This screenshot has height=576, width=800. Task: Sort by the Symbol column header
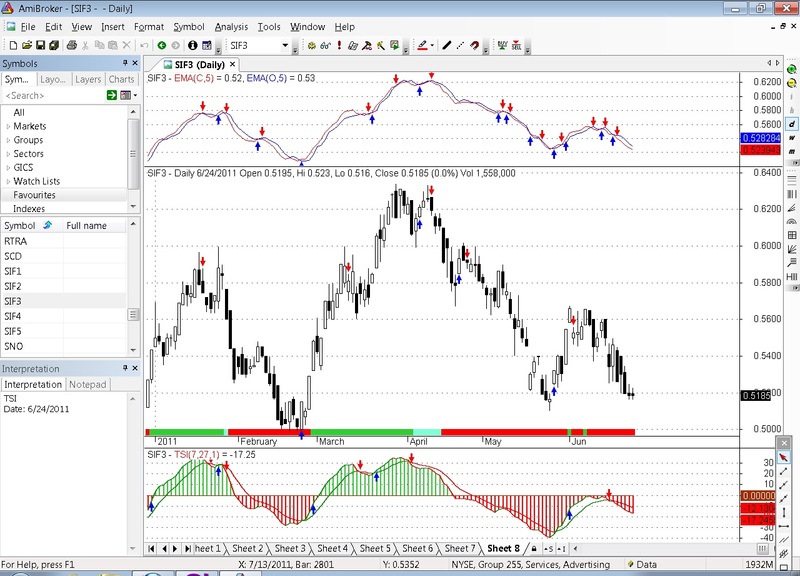32,226
